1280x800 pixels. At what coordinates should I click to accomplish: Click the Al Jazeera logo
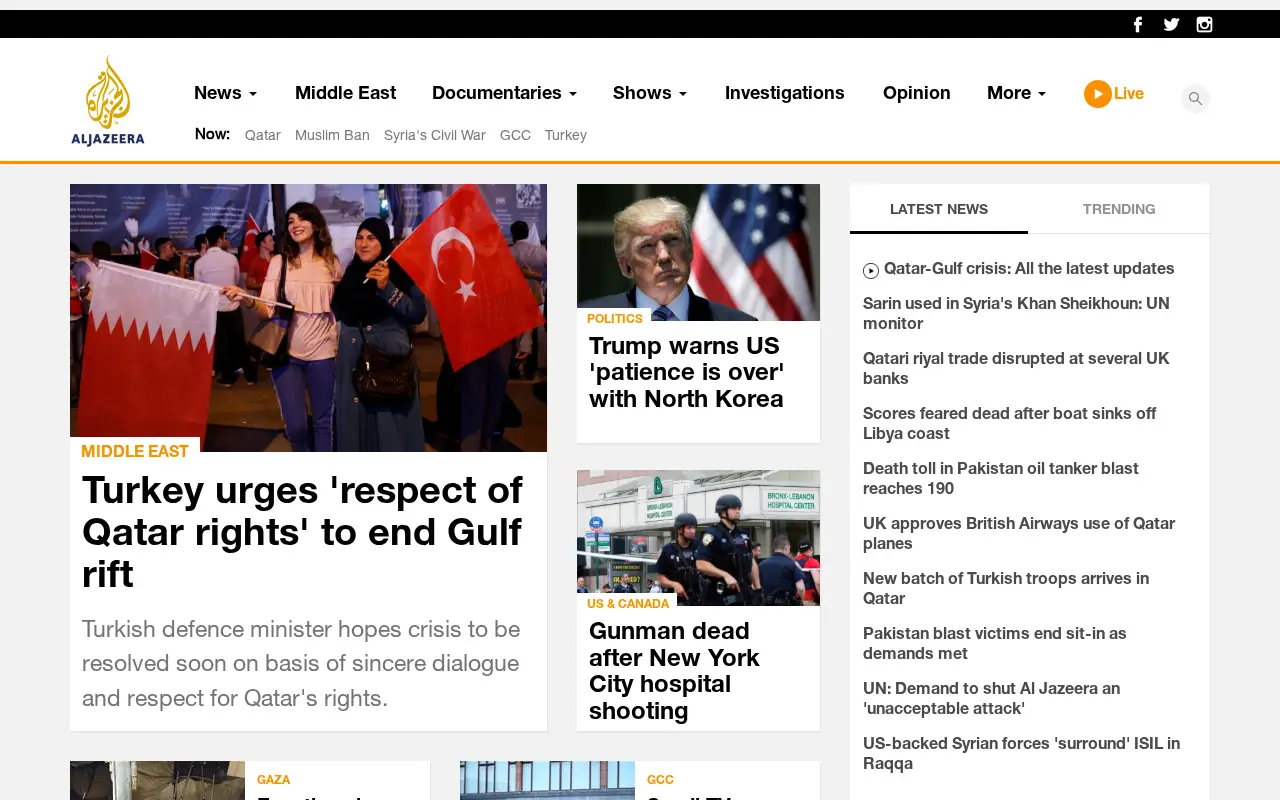click(108, 101)
